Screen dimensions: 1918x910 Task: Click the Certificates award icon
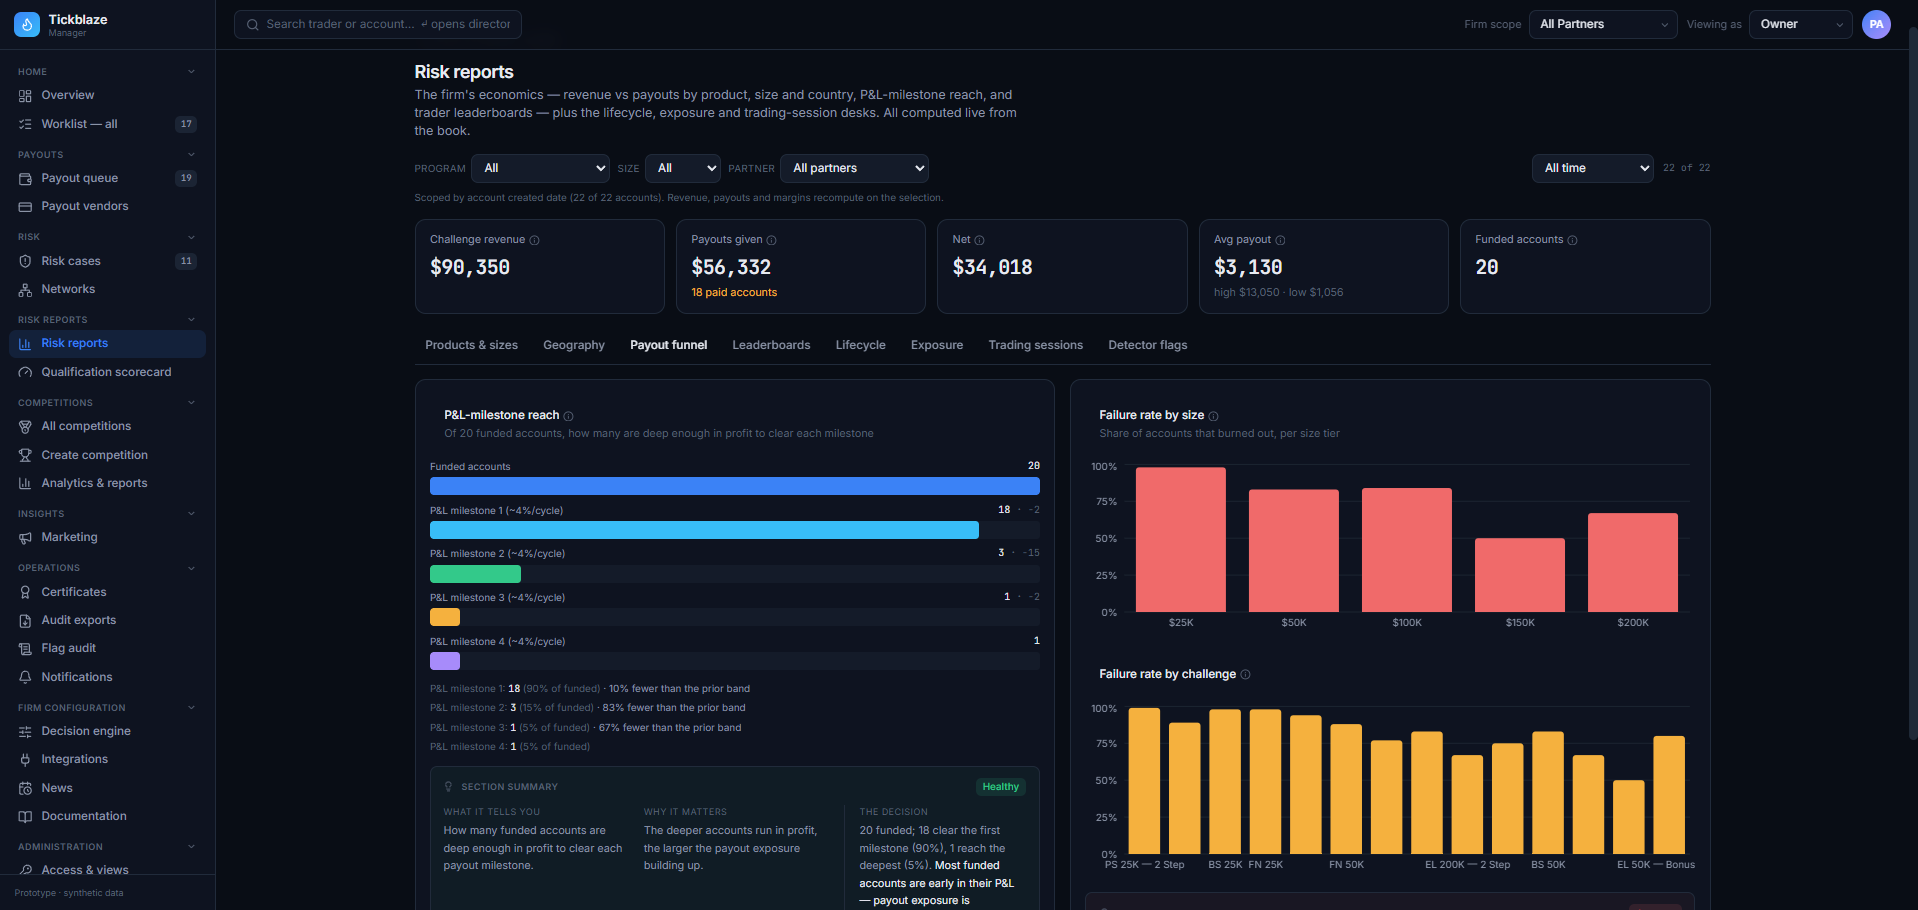25,592
